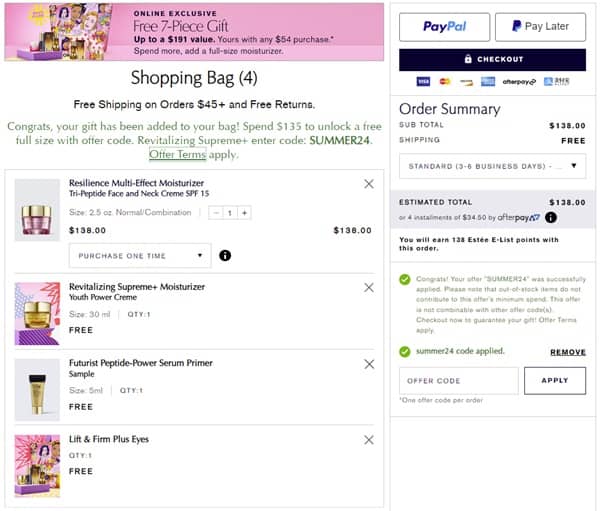Click the Offer Code input field
This screenshot has height=511, width=600.
[458, 381]
